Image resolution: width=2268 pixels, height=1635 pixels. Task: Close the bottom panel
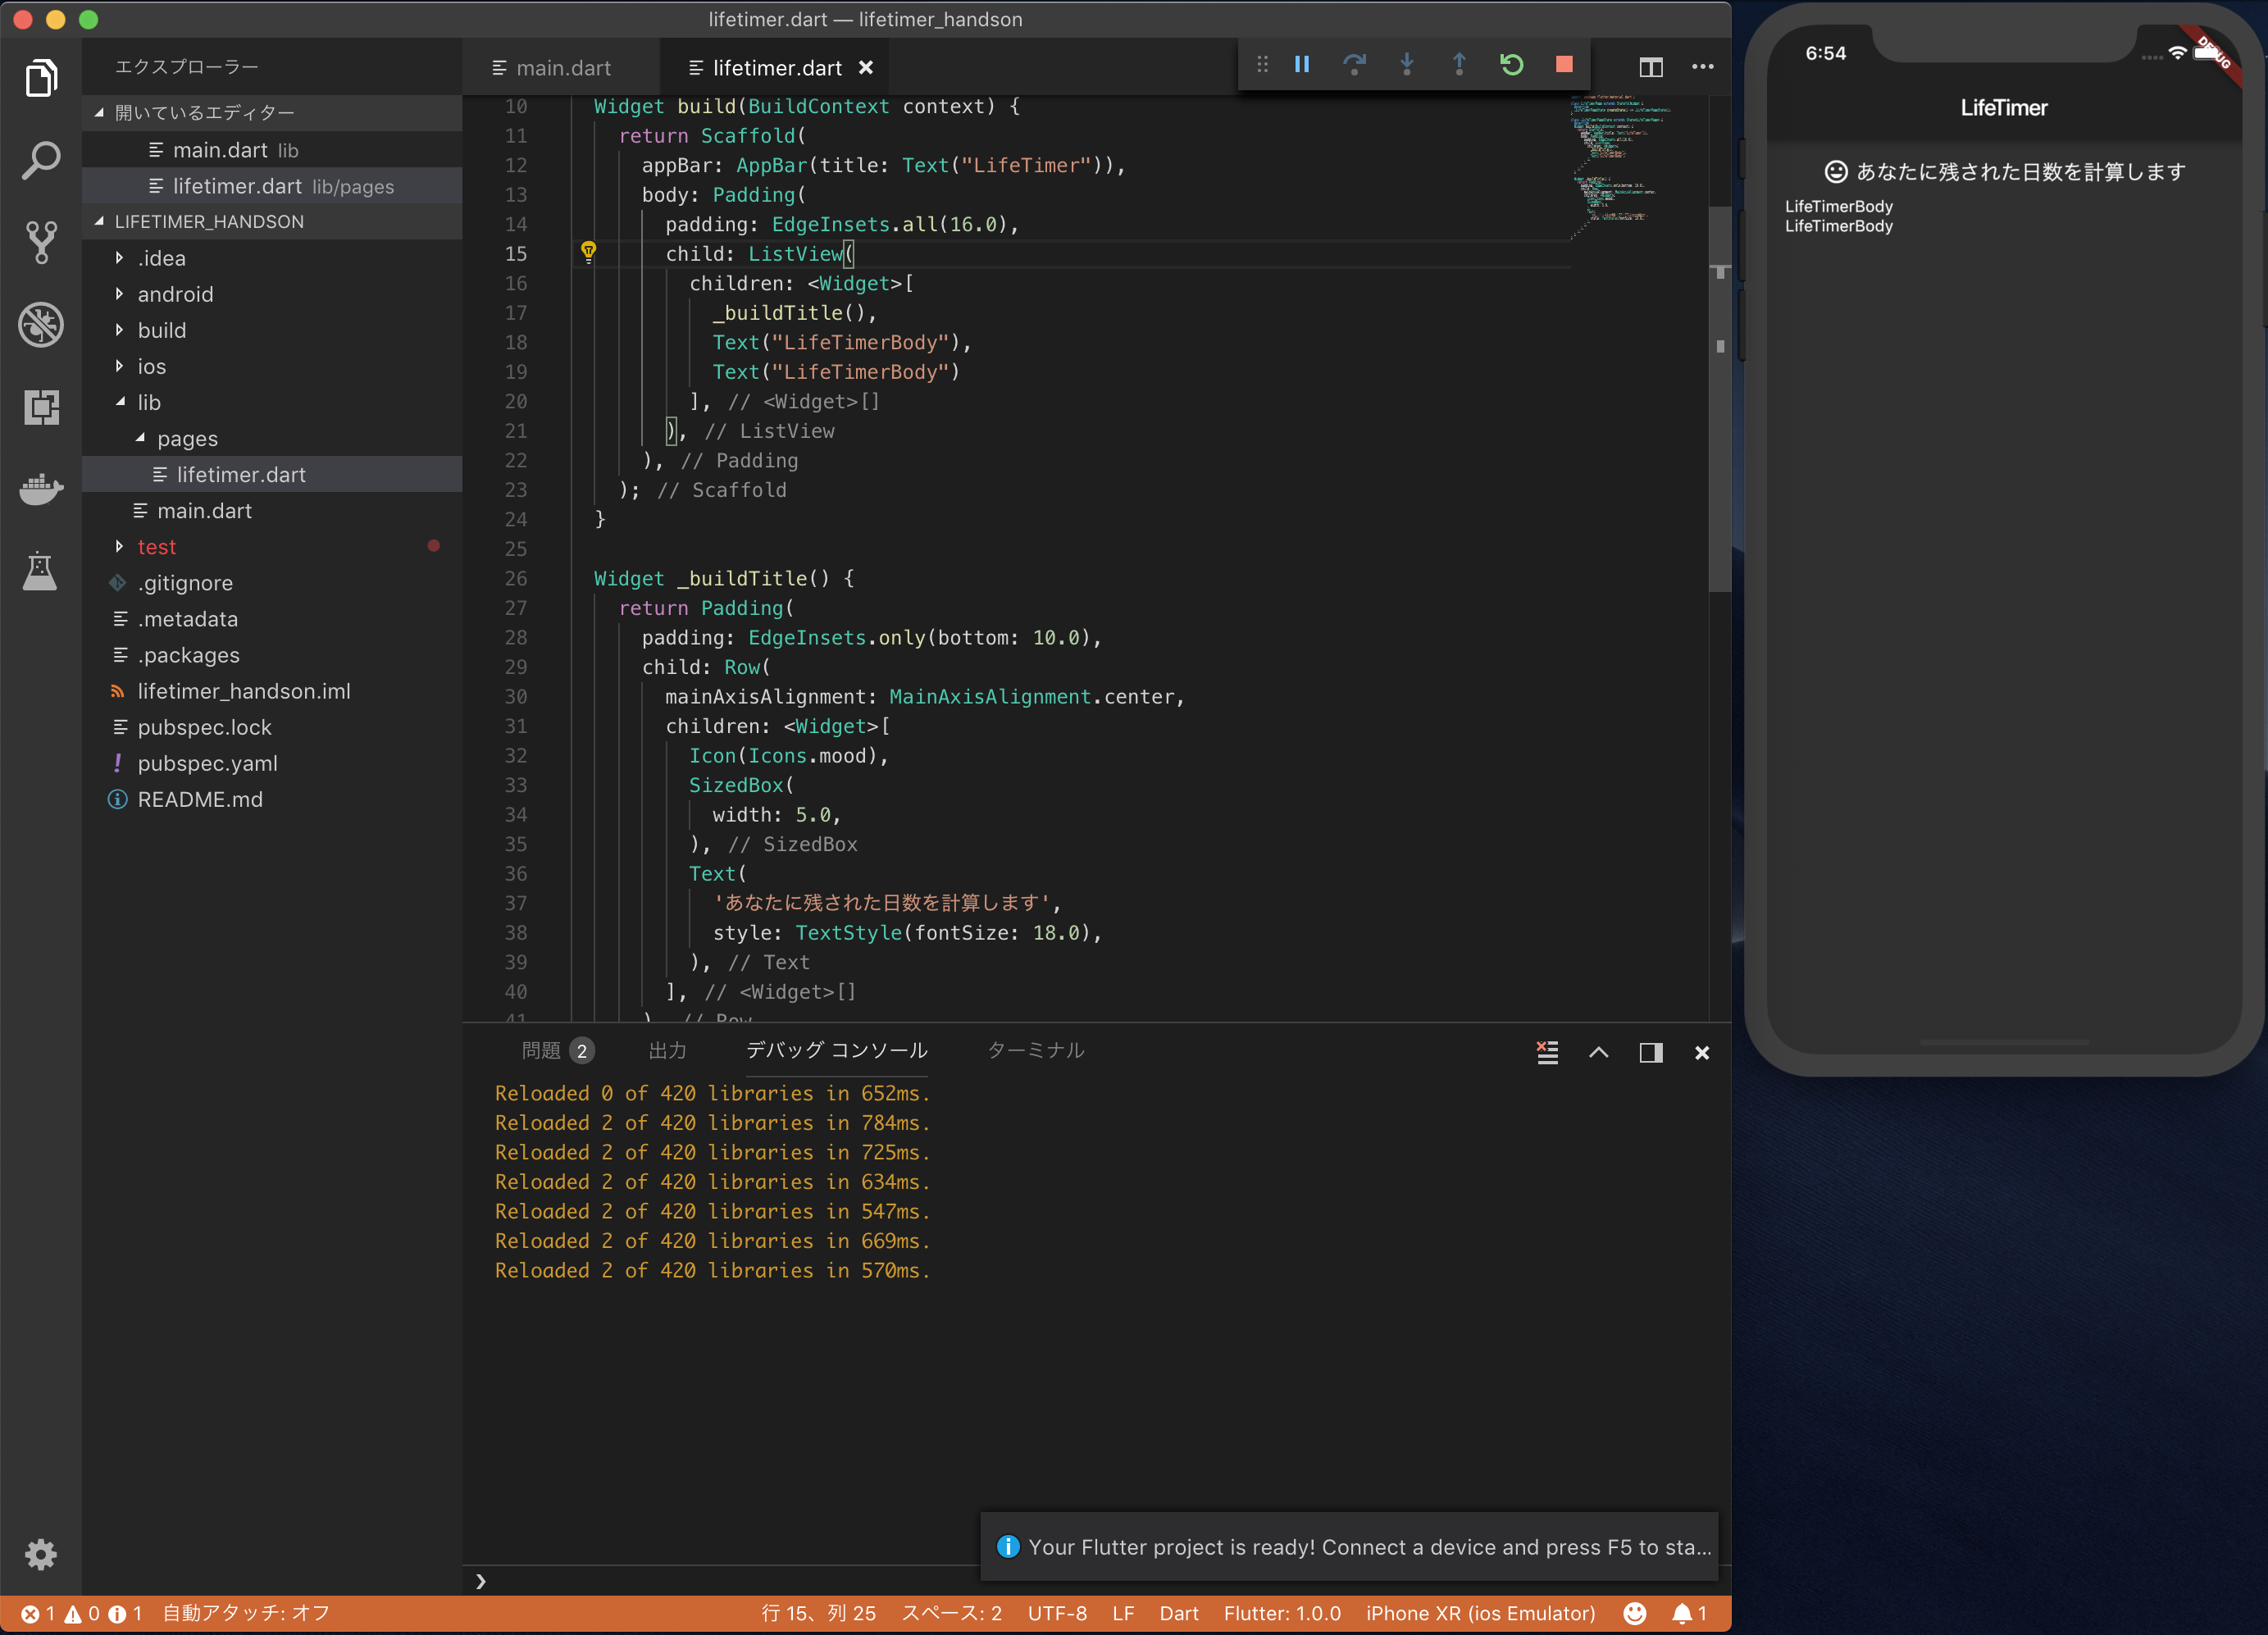click(1702, 1052)
